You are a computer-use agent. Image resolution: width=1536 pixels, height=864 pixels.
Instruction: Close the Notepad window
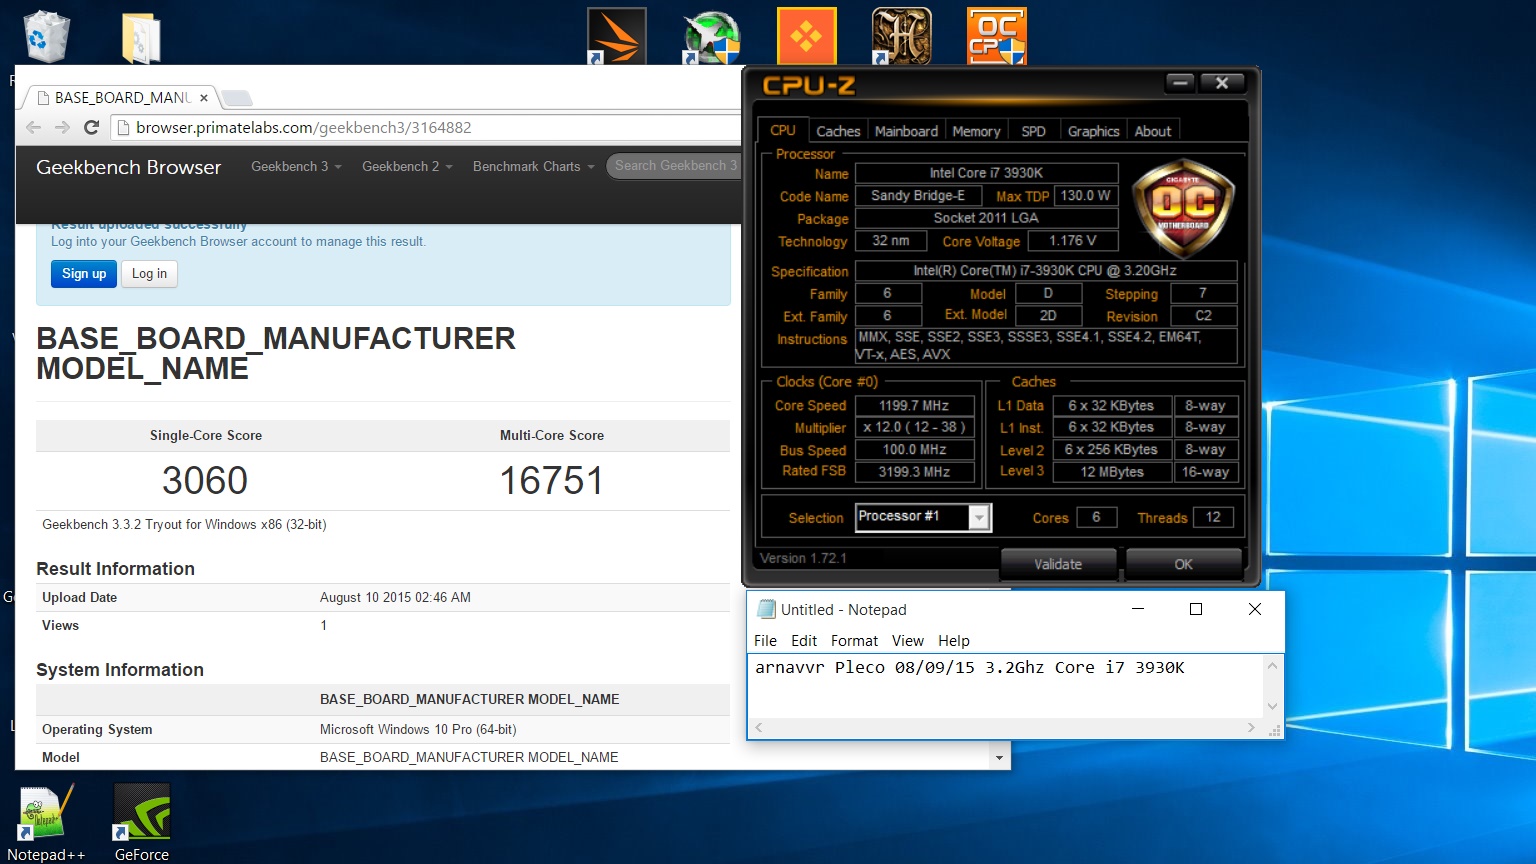(x=1255, y=609)
